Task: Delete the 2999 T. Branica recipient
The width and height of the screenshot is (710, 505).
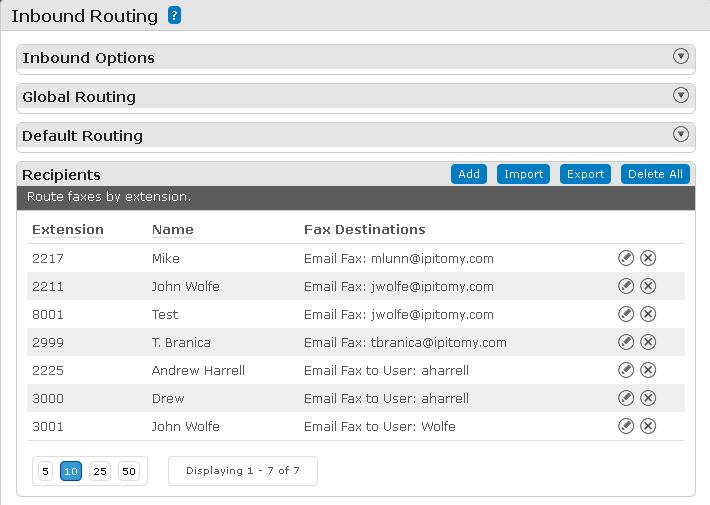Action: 648,342
